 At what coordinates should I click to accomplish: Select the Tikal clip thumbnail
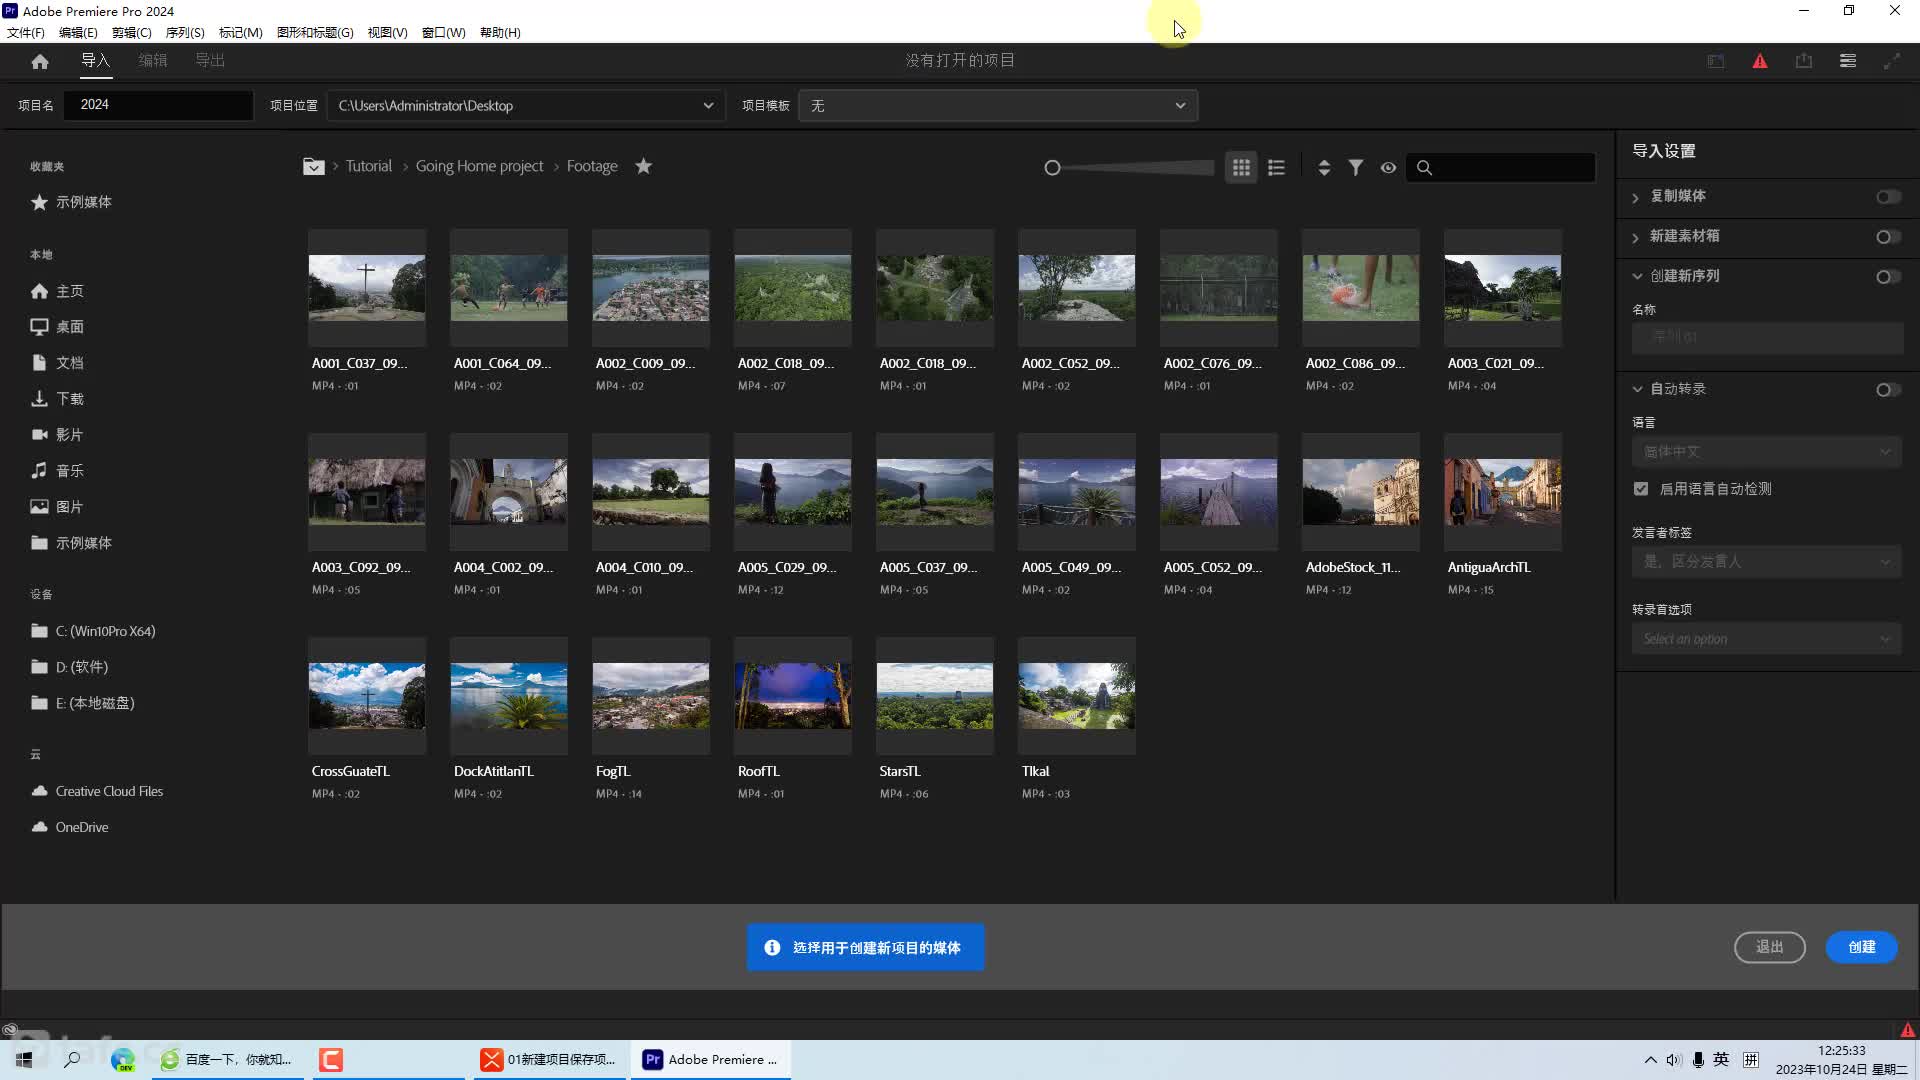tap(1077, 696)
